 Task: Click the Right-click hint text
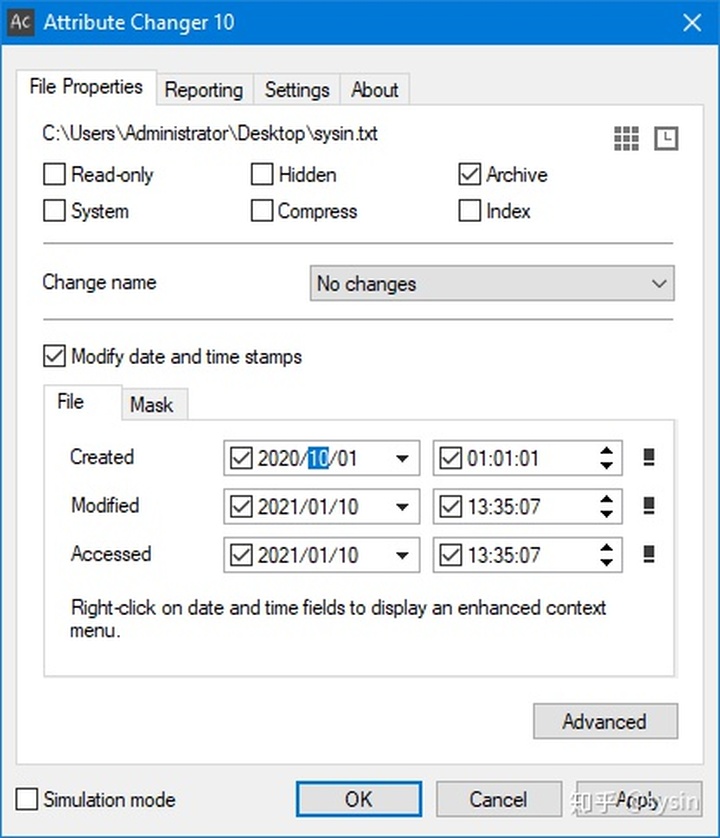pos(338,619)
